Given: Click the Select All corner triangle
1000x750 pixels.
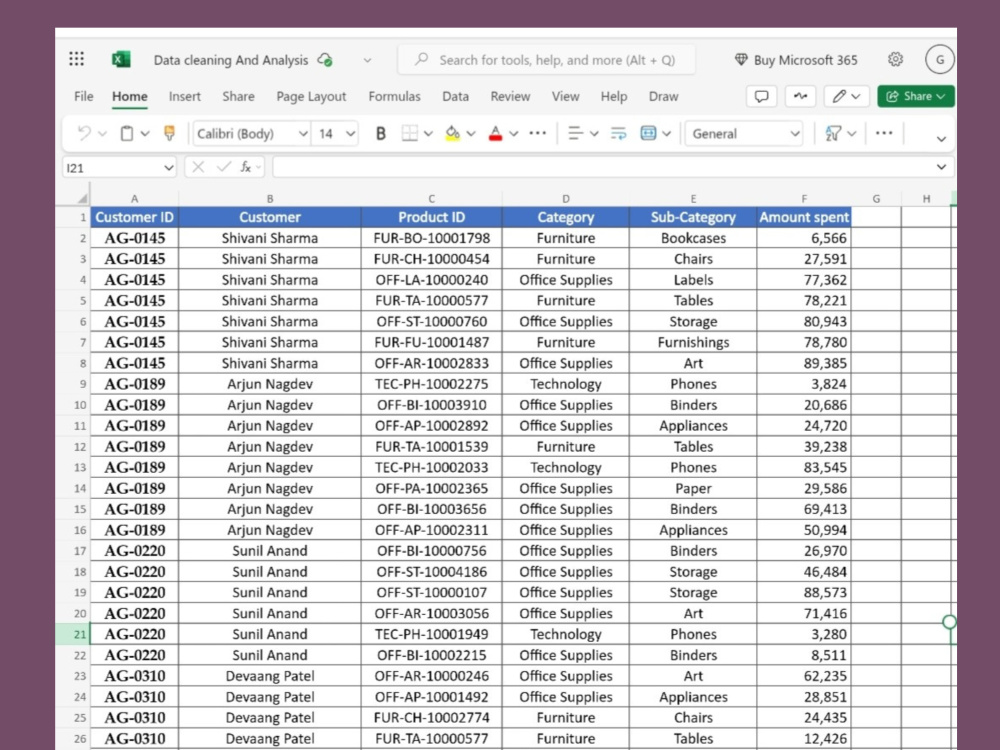Looking at the screenshot, I should click(x=82, y=198).
